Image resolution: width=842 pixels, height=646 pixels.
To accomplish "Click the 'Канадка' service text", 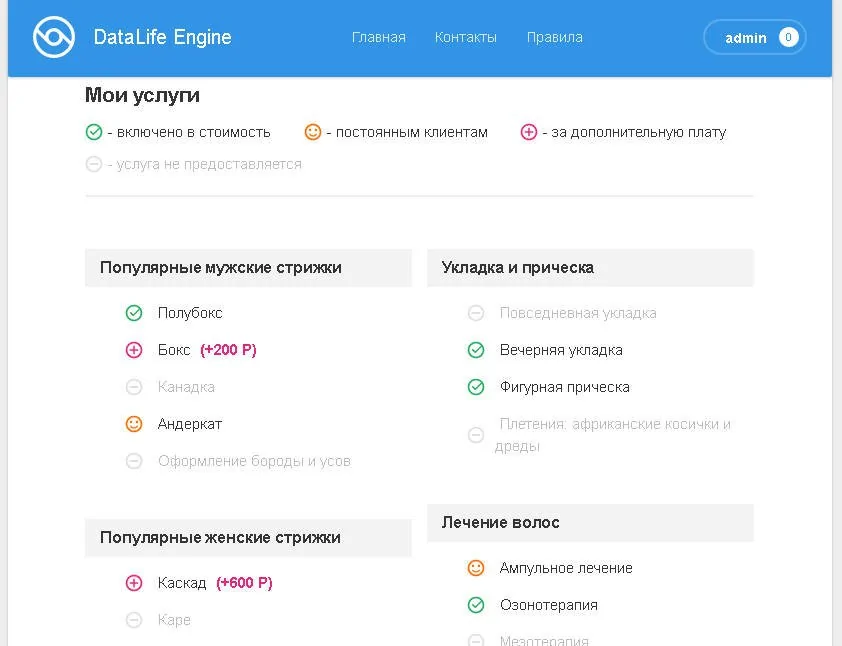I will [186, 387].
